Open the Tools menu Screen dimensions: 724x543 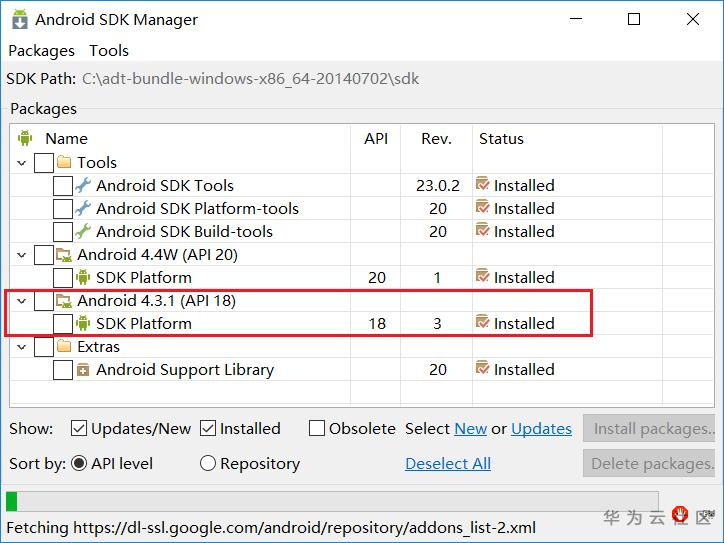109,50
